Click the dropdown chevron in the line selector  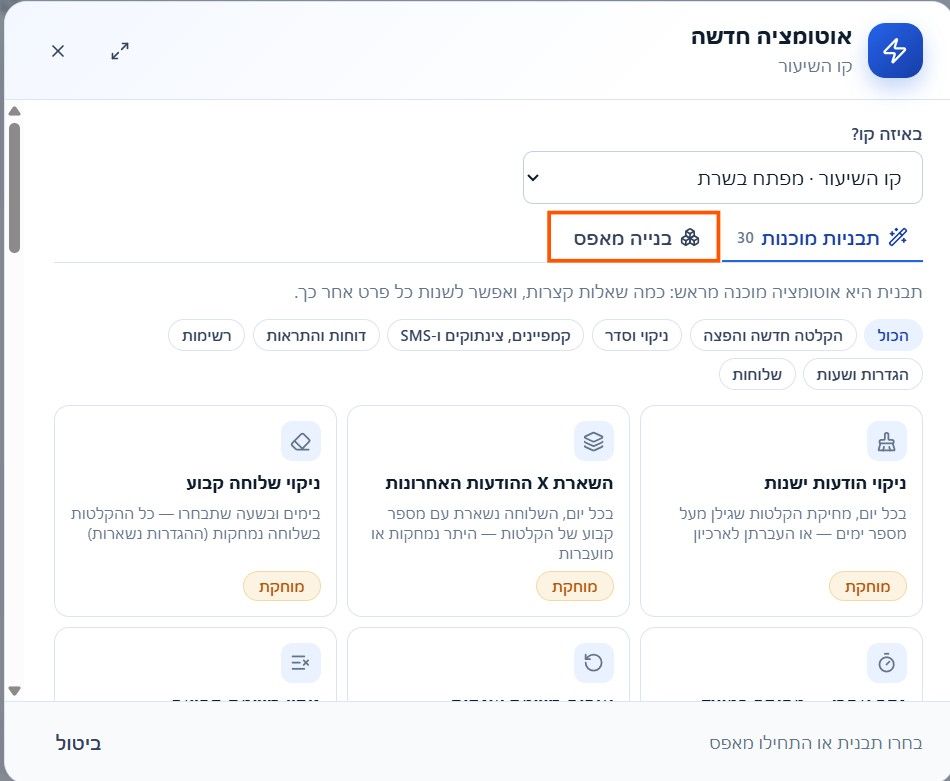pyautogui.click(x=533, y=178)
